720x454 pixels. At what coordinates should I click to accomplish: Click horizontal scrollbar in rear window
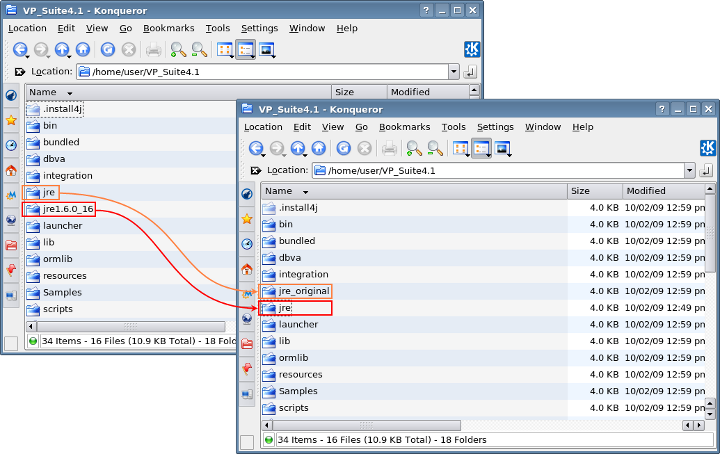click(130, 327)
